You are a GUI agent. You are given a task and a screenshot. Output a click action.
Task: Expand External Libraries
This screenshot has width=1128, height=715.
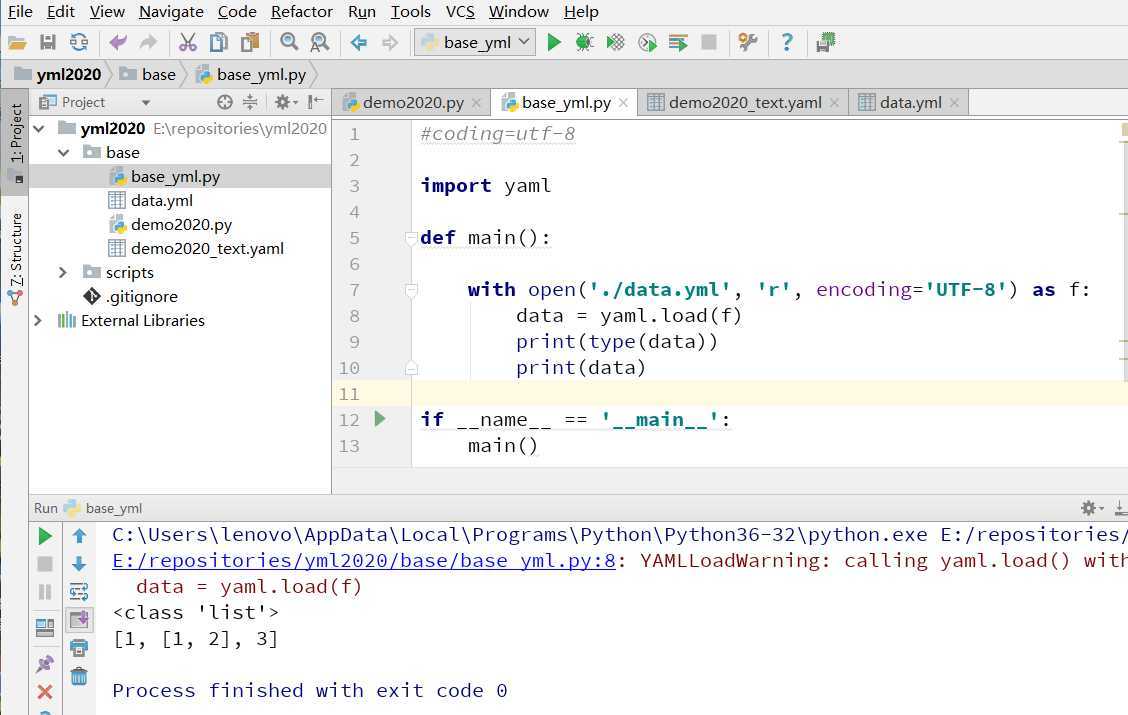coord(39,321)
